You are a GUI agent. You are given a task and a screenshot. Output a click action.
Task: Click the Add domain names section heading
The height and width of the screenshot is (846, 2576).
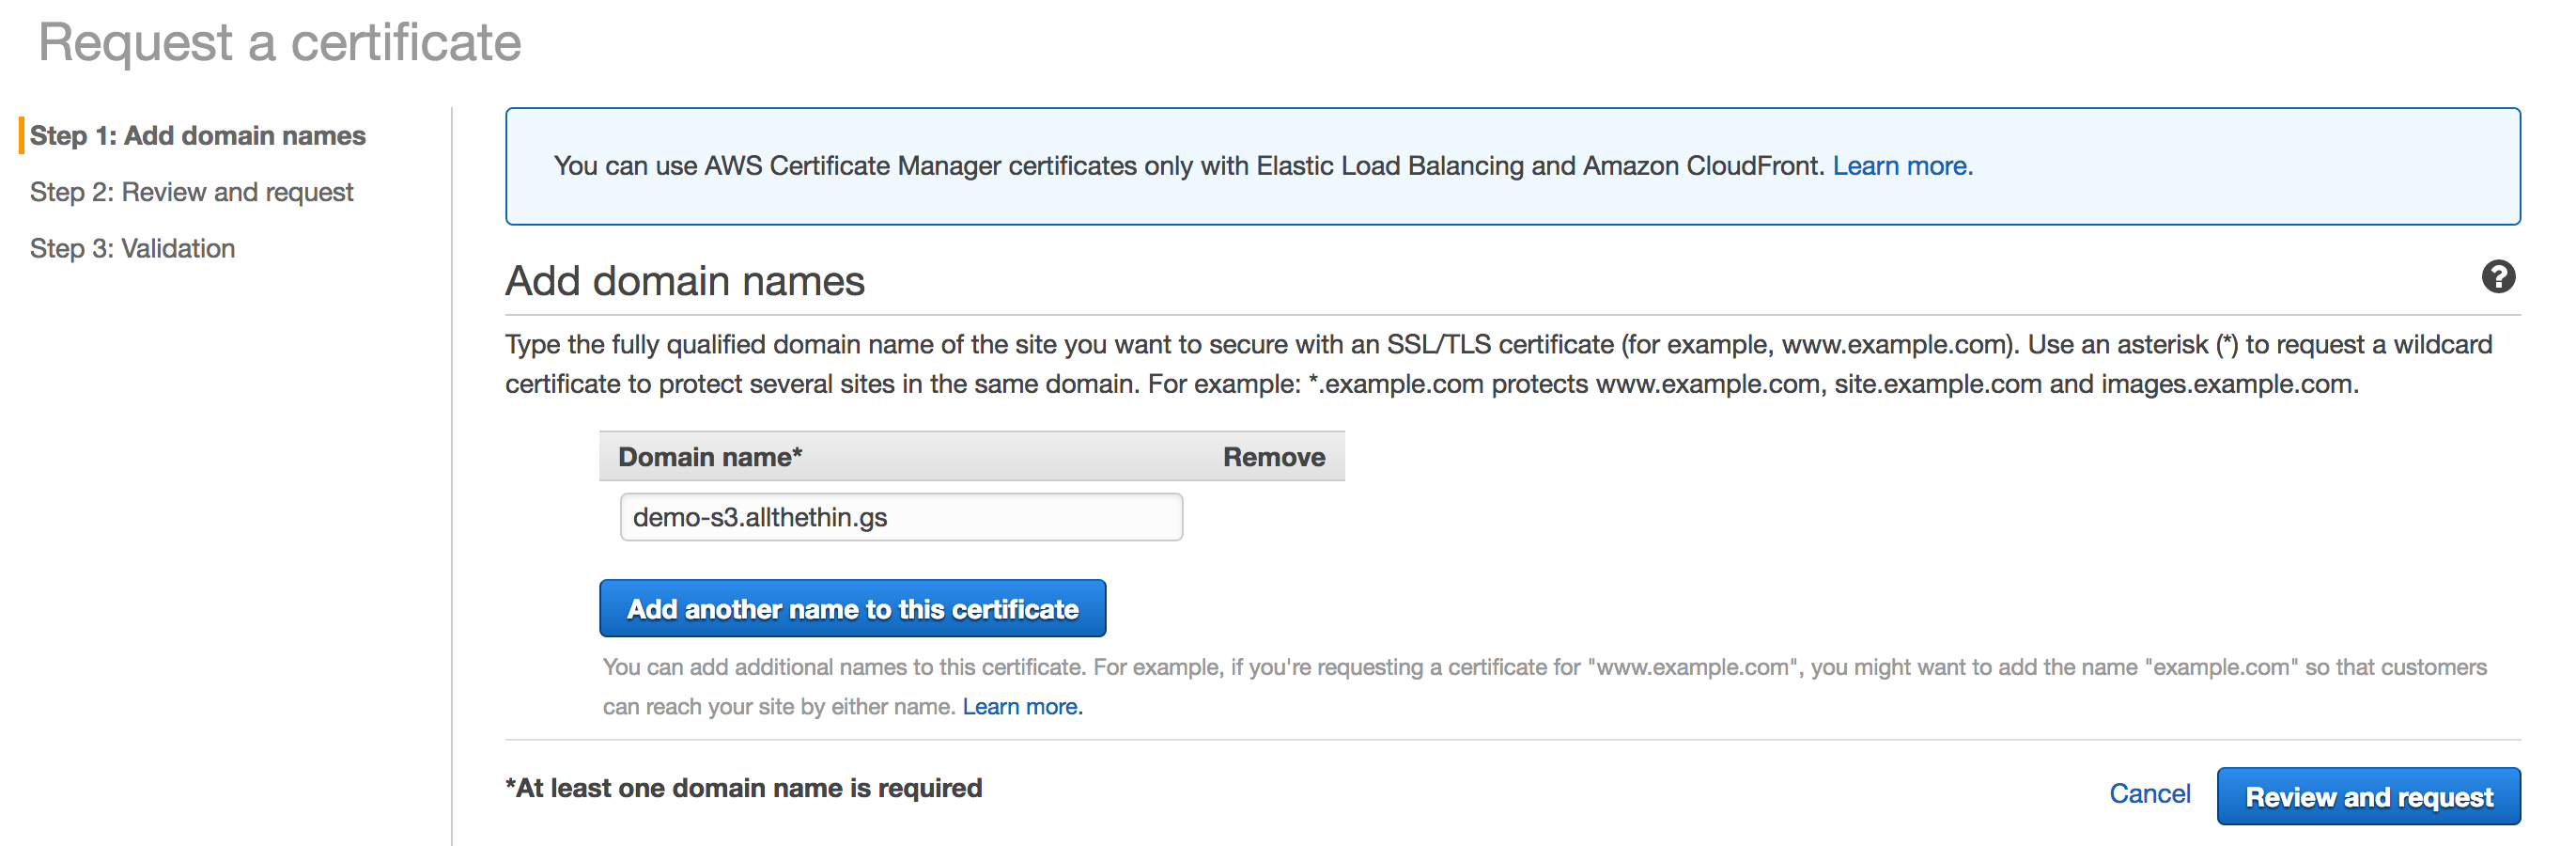[685, 281]
